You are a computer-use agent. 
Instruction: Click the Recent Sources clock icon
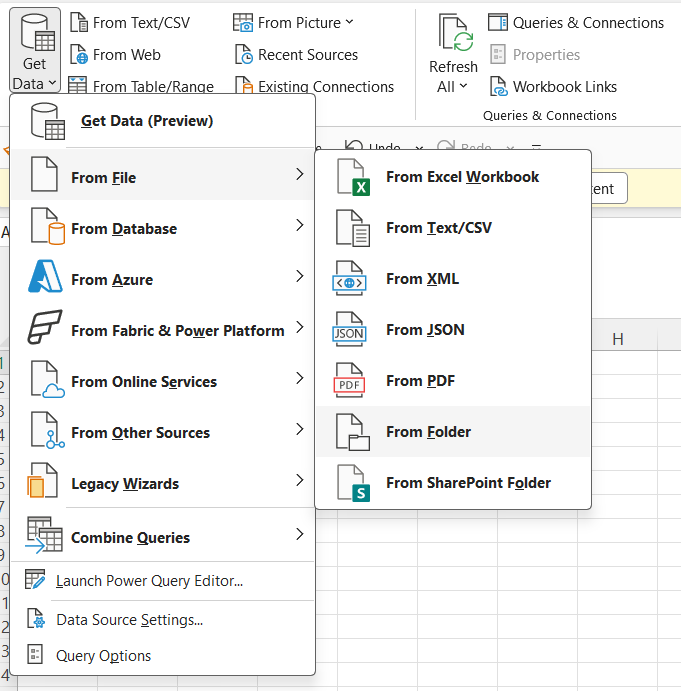coord(244,55)
